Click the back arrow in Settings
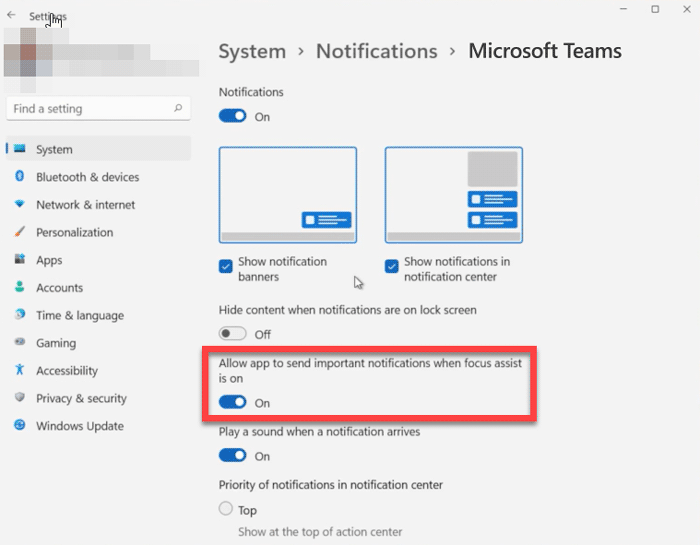700x545 pixels. tap(11, 15)
